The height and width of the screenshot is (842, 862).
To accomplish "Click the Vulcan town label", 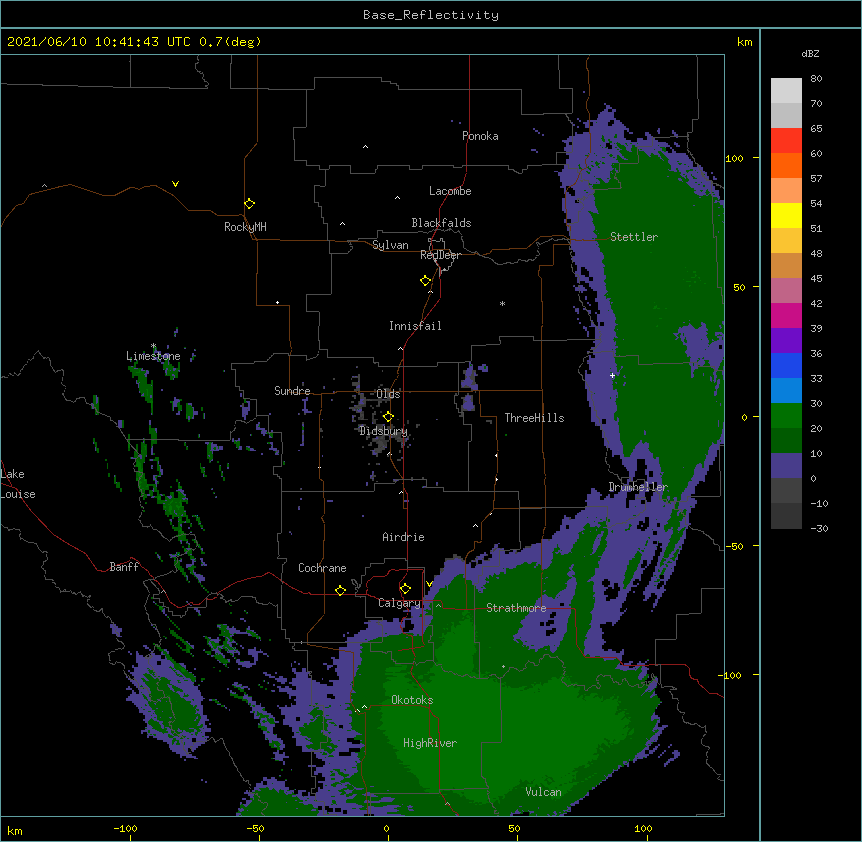I will 543,792.
